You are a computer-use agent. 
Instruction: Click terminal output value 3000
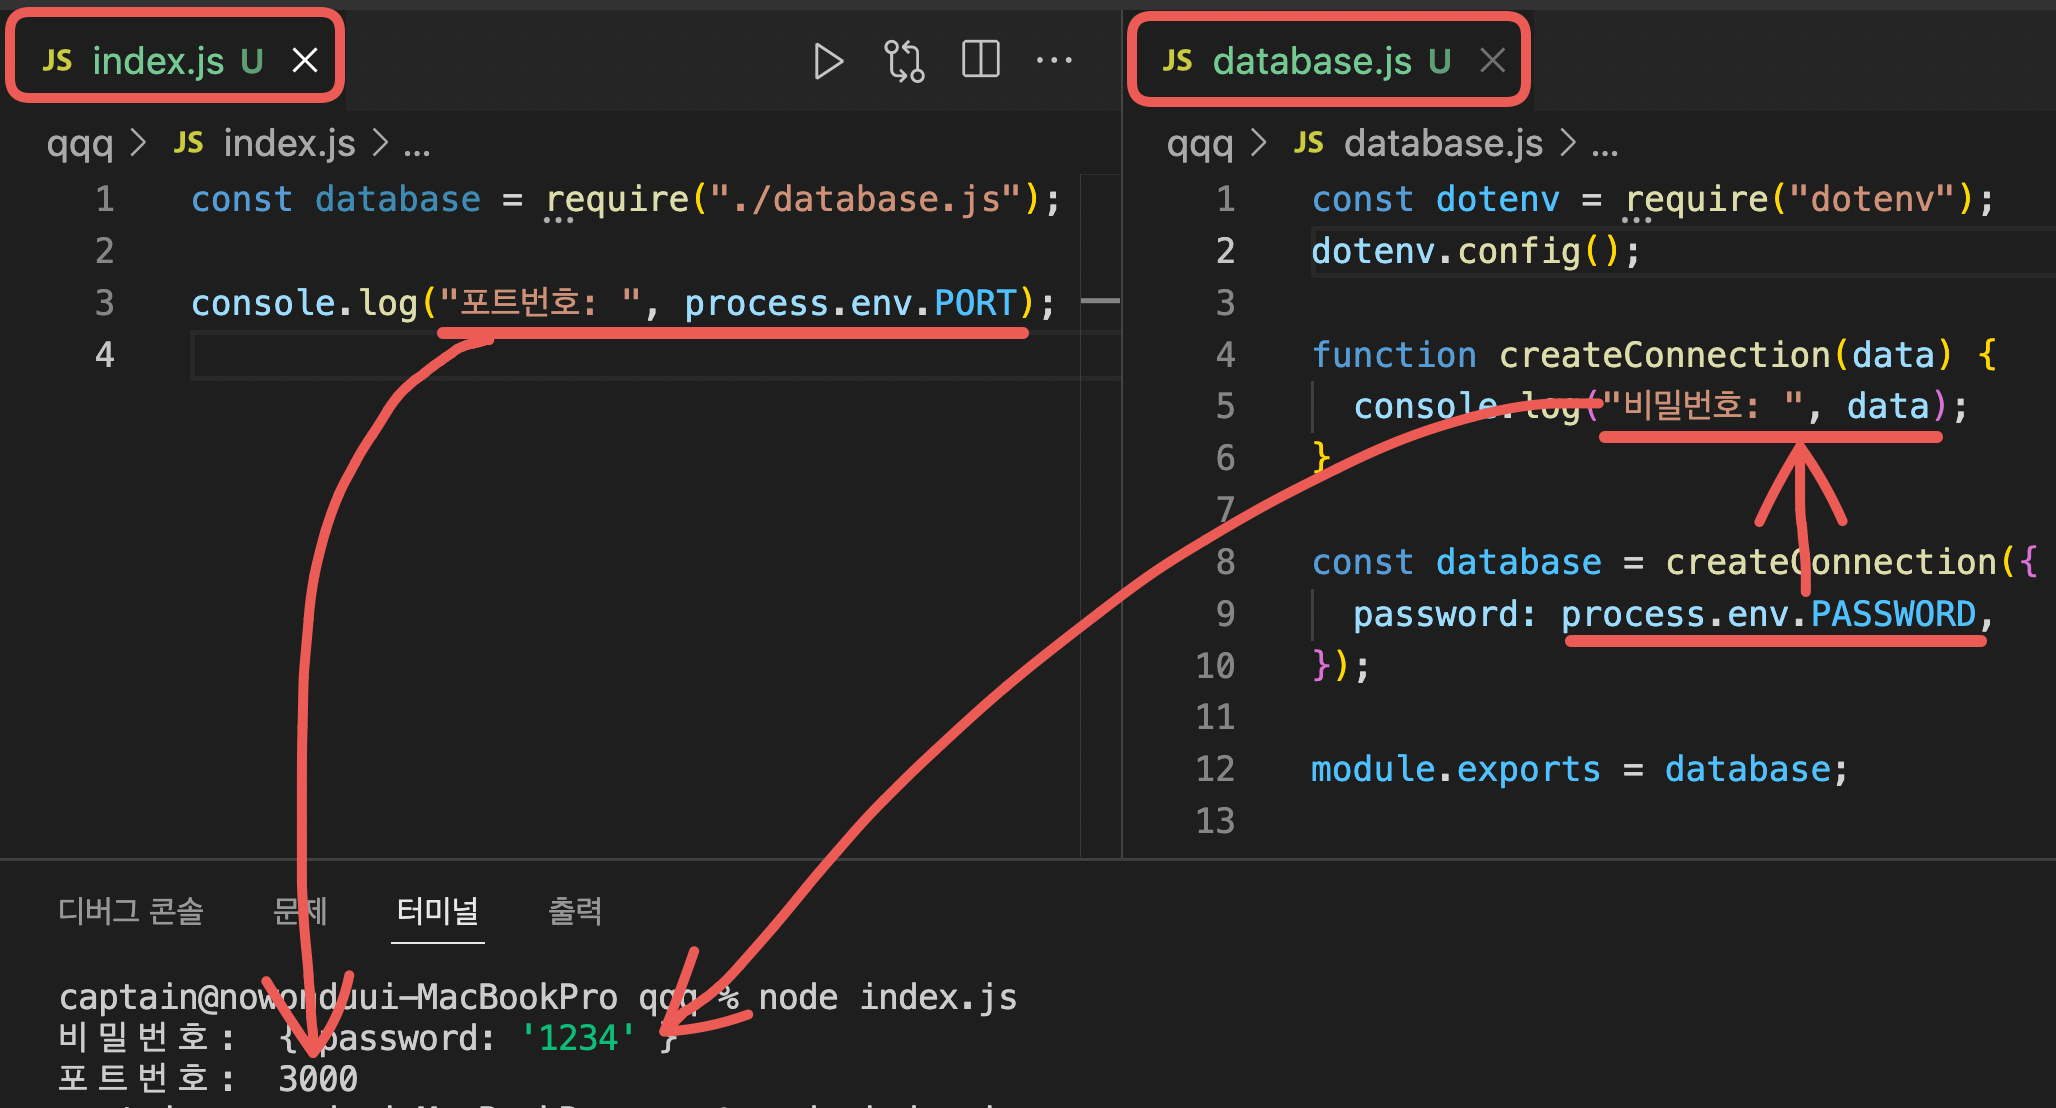pos(318,1079)
